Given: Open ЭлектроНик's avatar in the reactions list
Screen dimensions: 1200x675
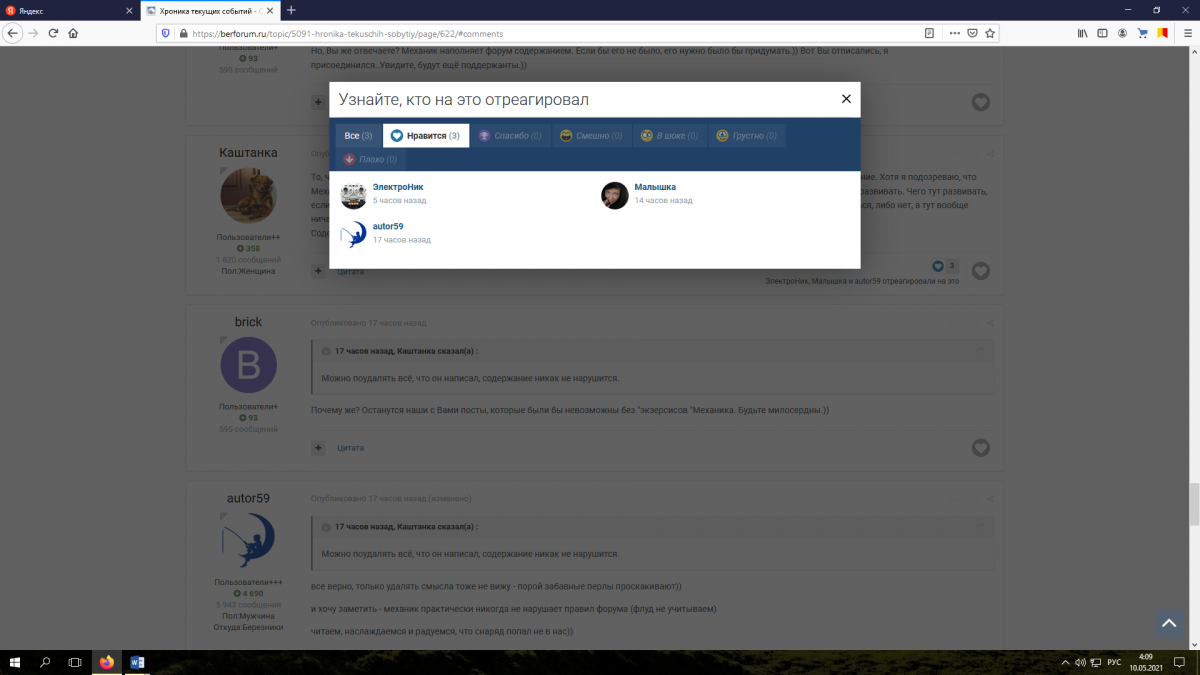Looking at the screenshot, I should tap(353, 196).
